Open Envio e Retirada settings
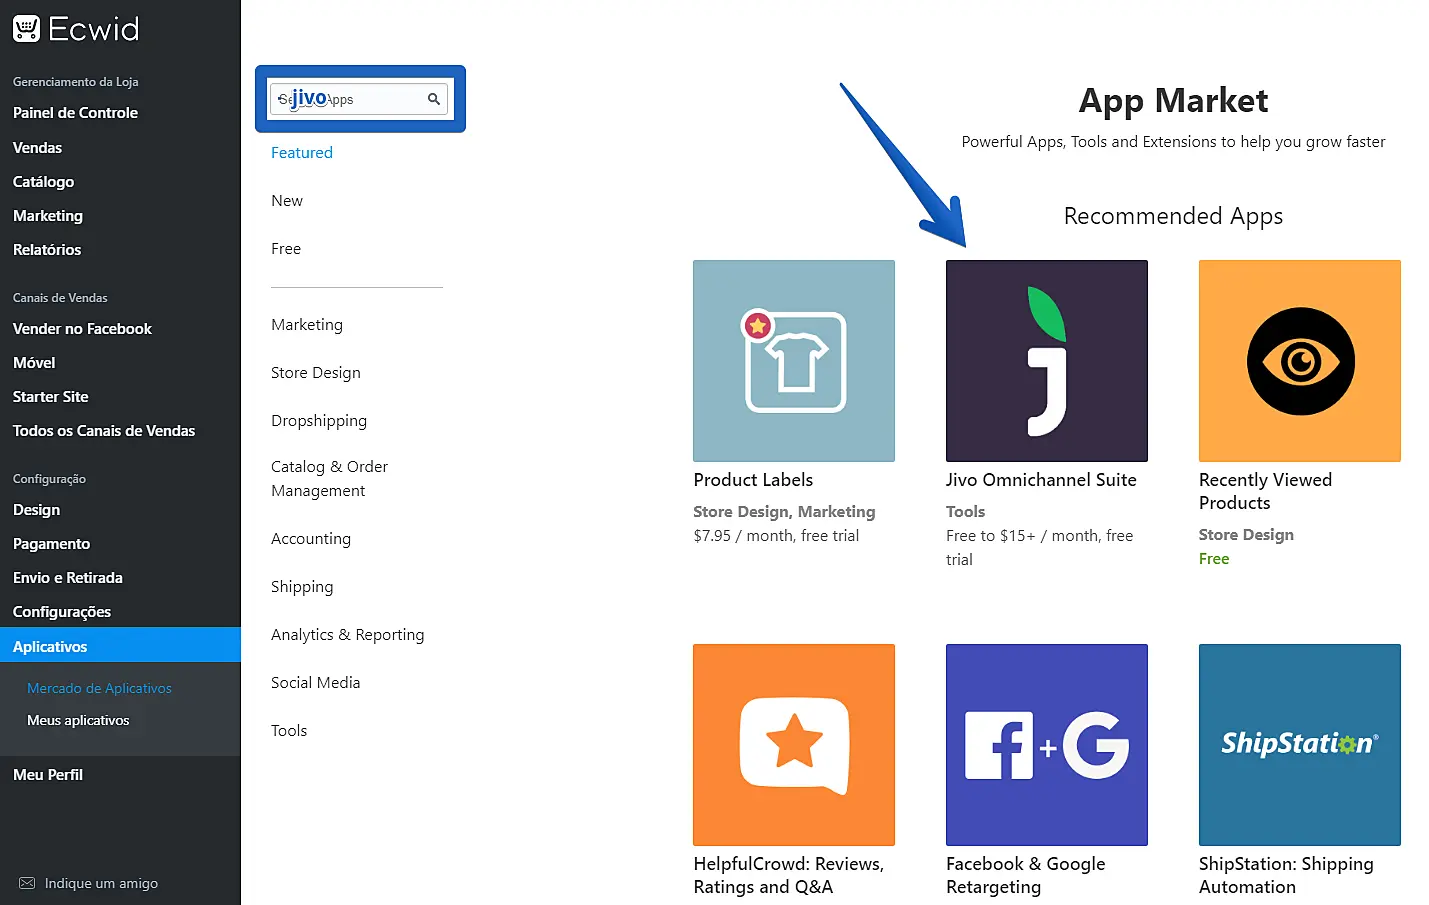The height and width of the screenshot is (905, 1429). tap(68, 578)
